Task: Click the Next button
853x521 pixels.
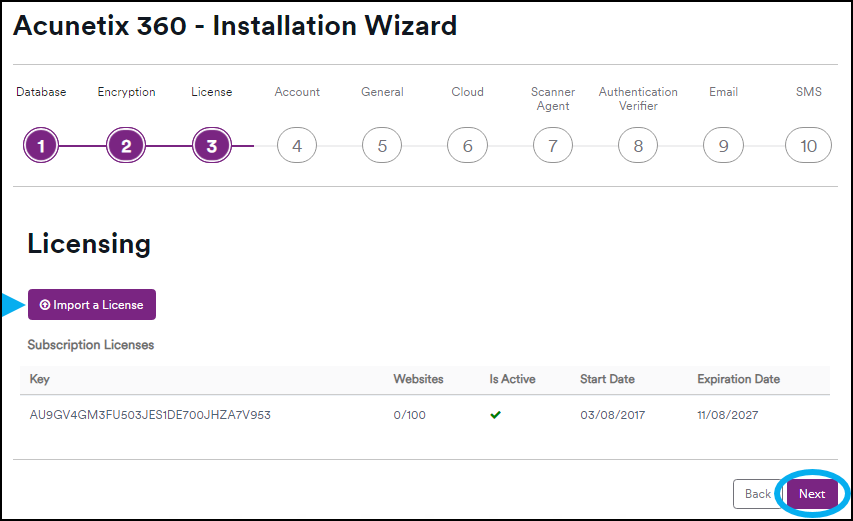Action: click(x=812, y=494)
